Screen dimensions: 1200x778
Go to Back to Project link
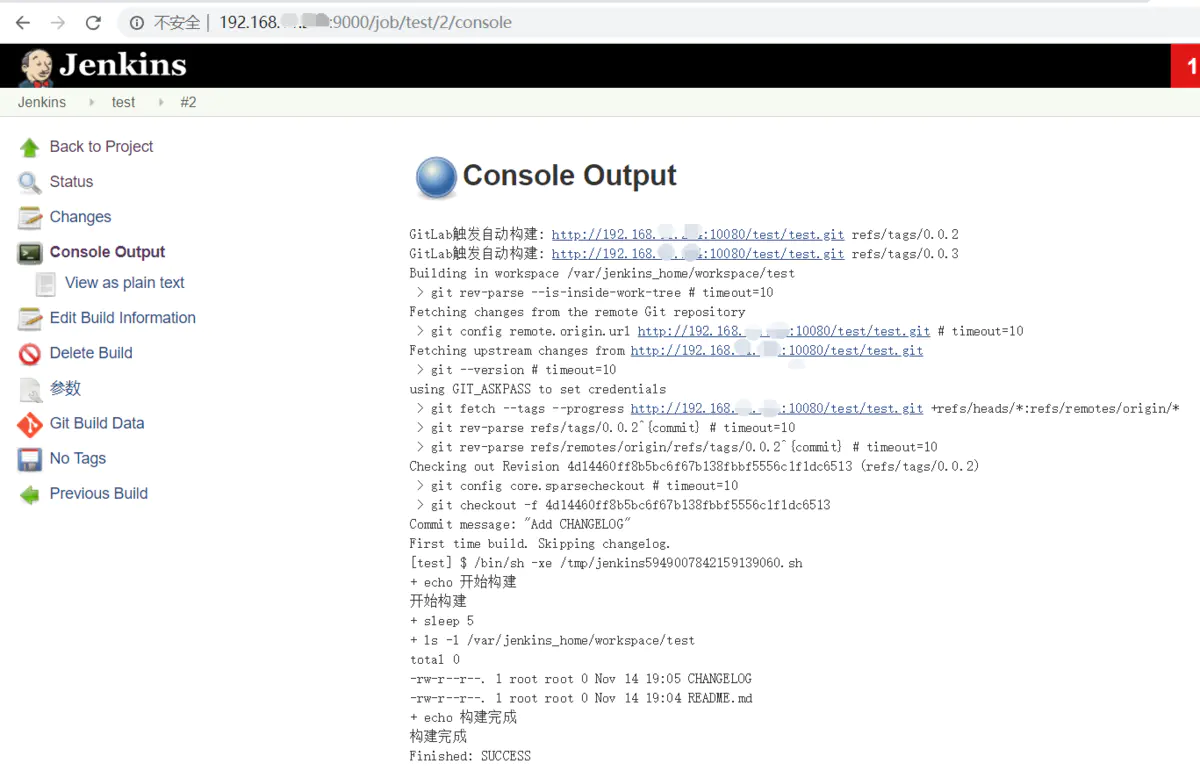[101, 146]
